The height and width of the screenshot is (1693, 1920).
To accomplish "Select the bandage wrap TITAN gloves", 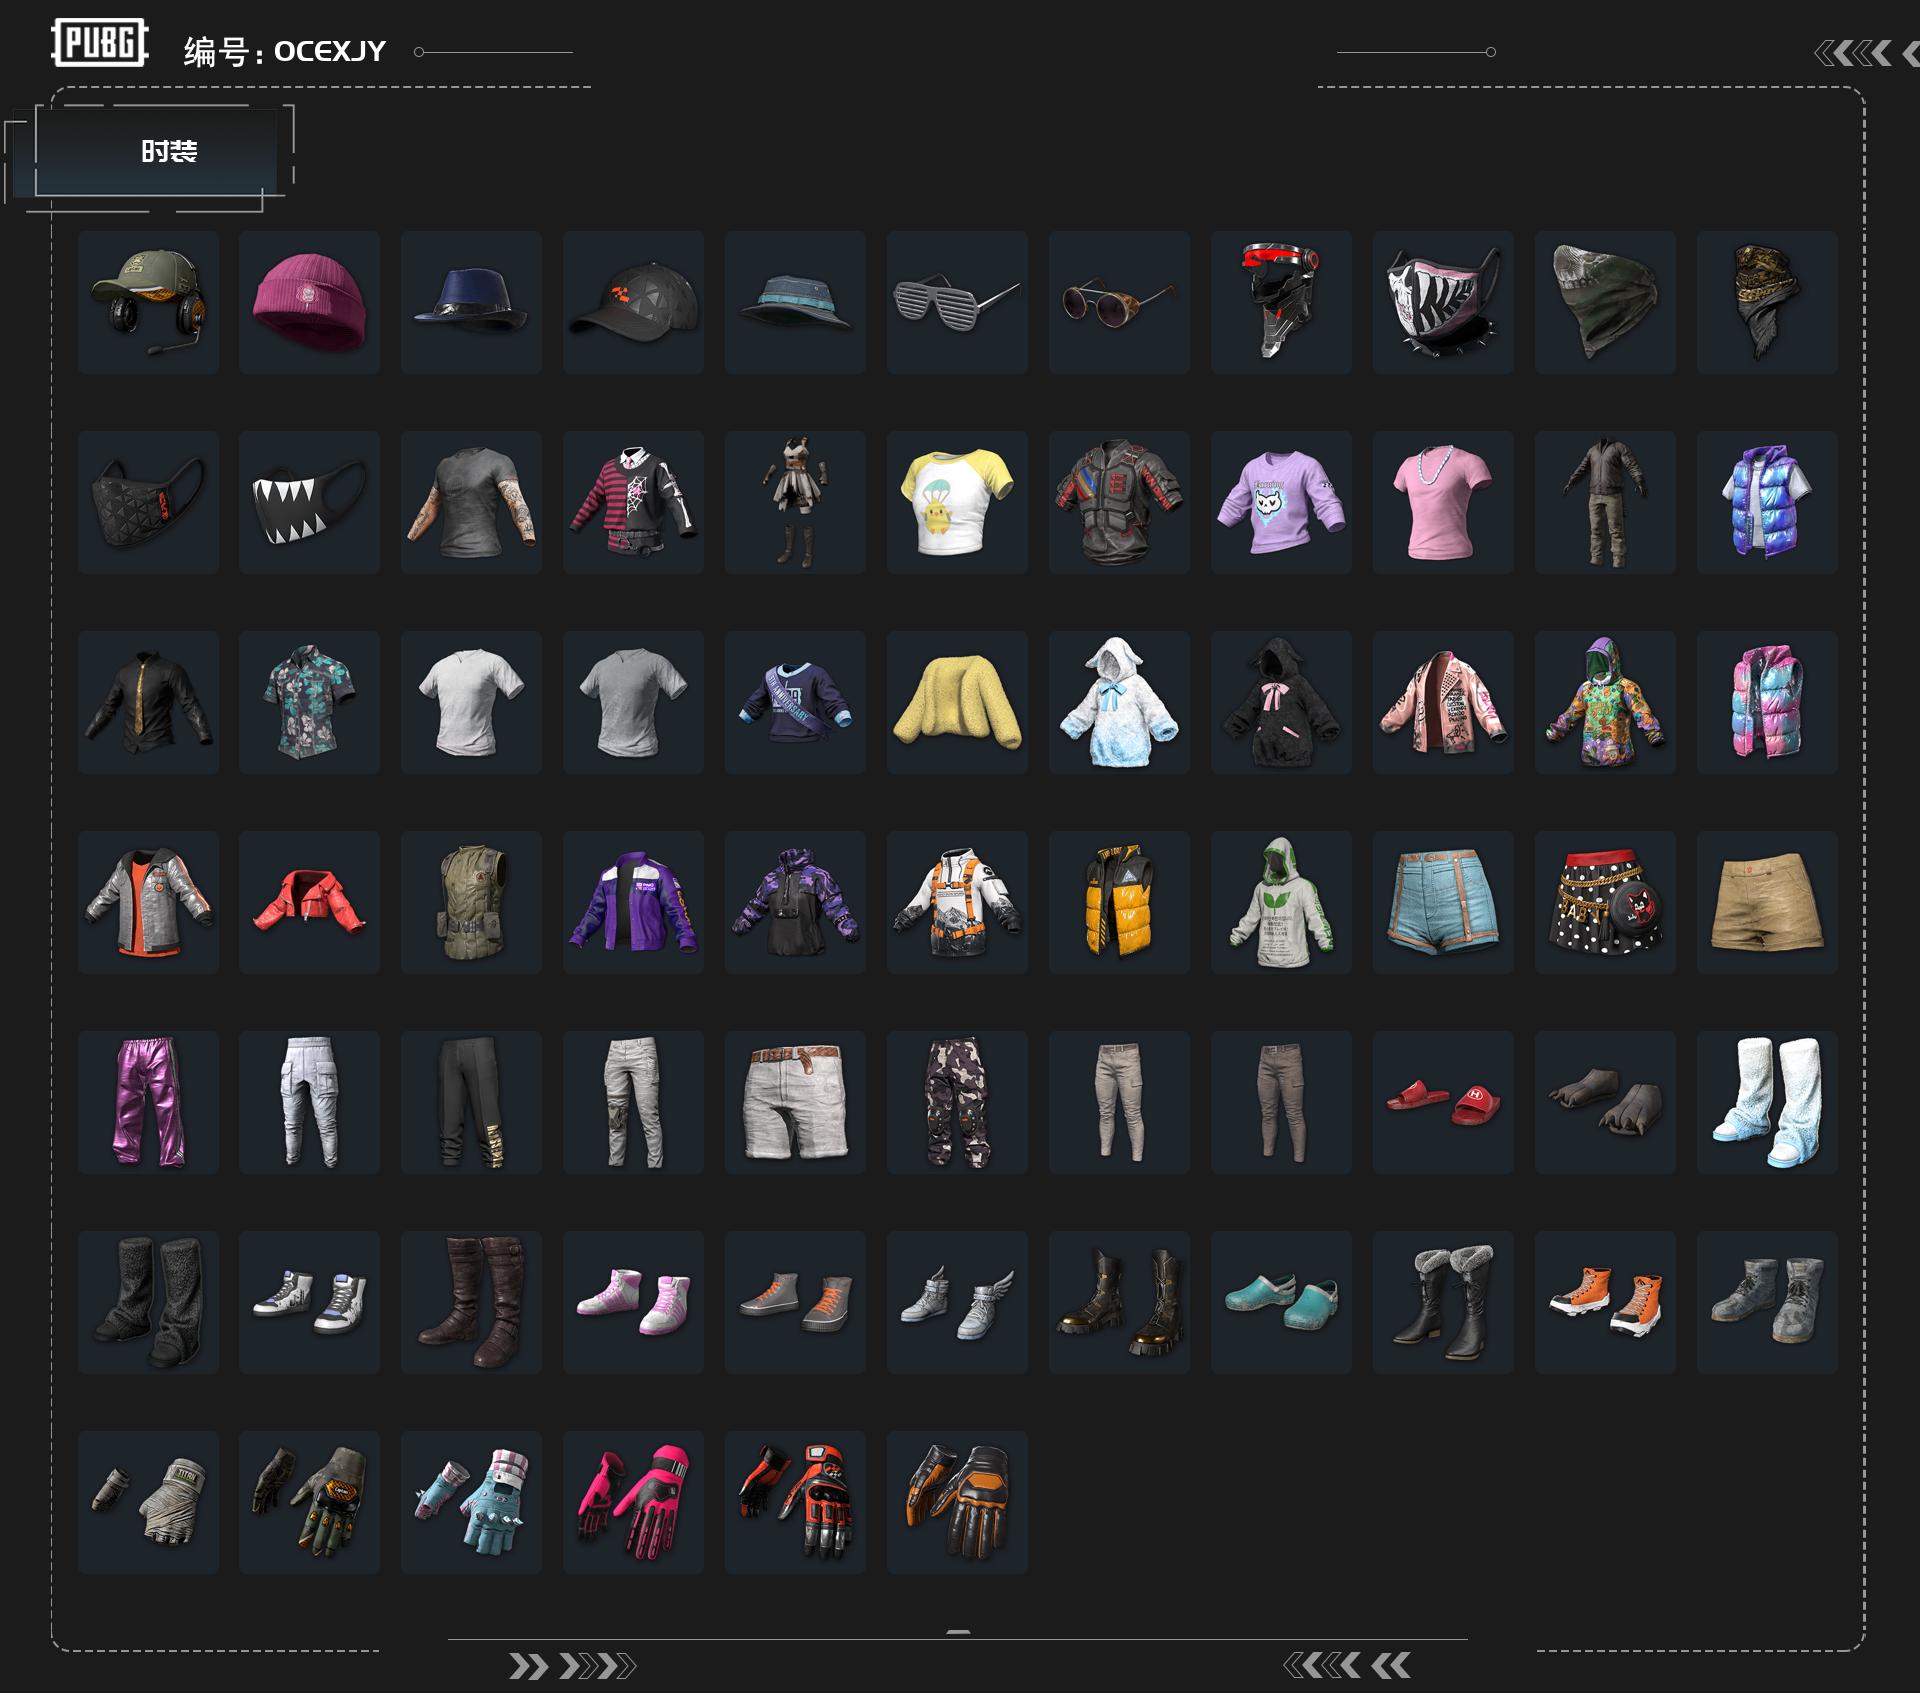I will pos(148,1503).
